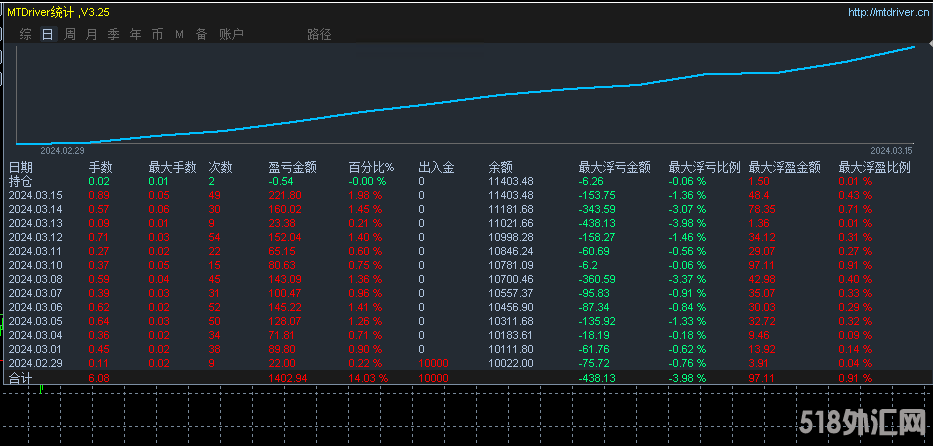
Task: Select the 2024.03.15 row date
Action: coord(35,195)
